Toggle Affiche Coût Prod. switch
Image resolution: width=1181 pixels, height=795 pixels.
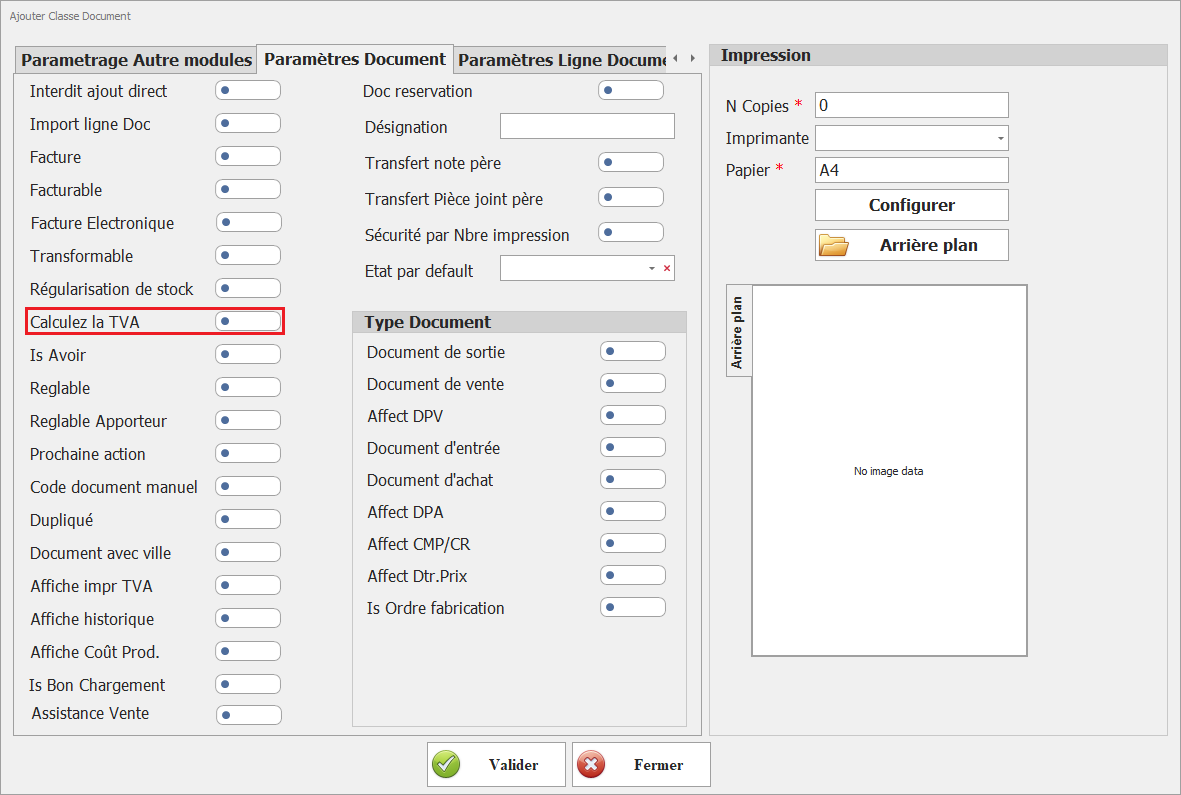coord(248,652)
